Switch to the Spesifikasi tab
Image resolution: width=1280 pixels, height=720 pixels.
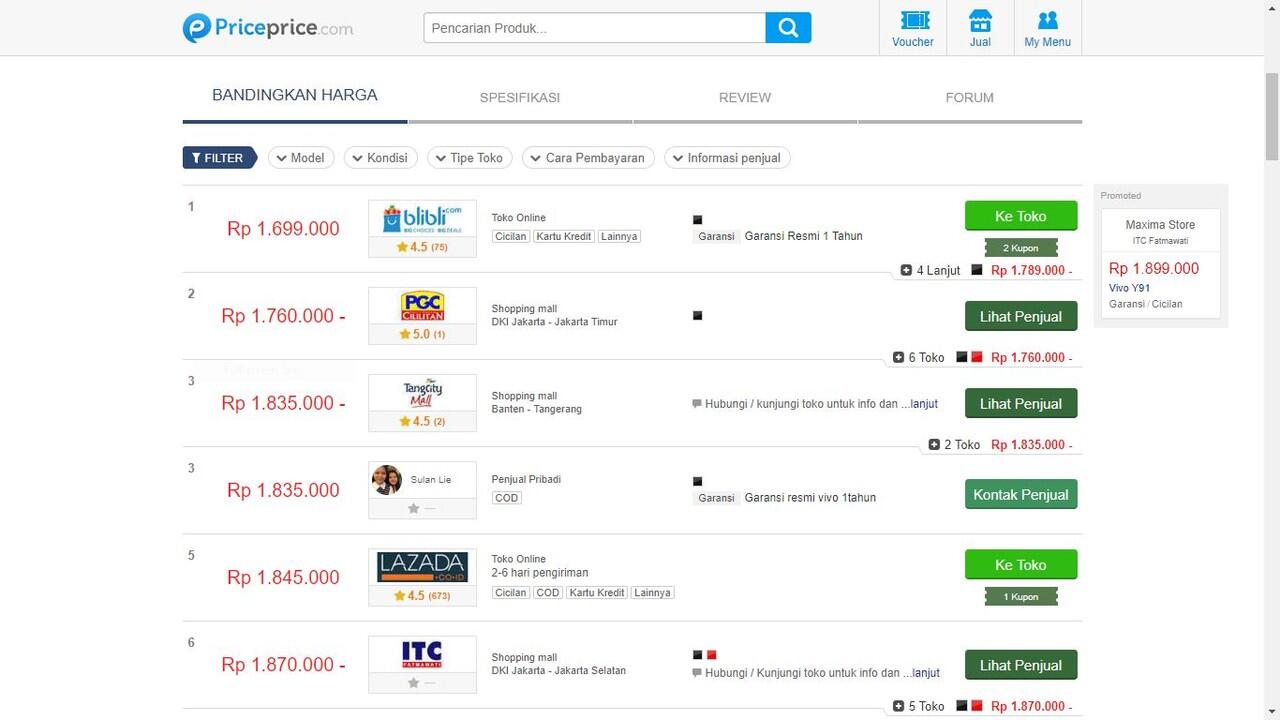click(520, 97)
